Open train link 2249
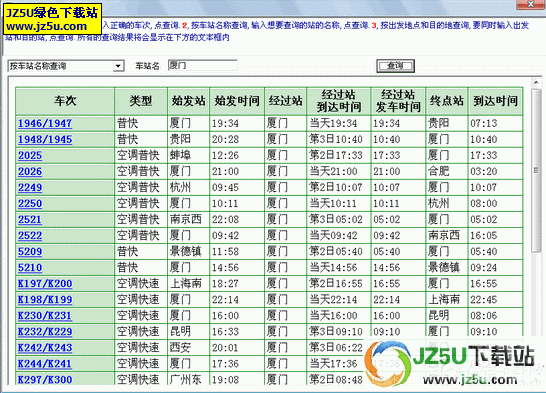 (30, 187)
